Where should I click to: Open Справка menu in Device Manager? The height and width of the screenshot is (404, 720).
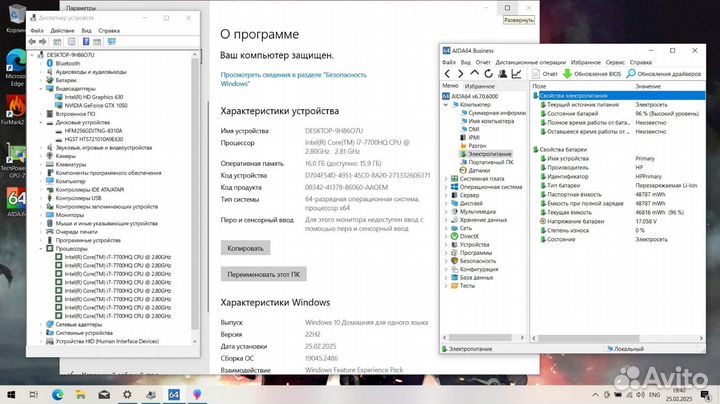[x=109, y=30]
